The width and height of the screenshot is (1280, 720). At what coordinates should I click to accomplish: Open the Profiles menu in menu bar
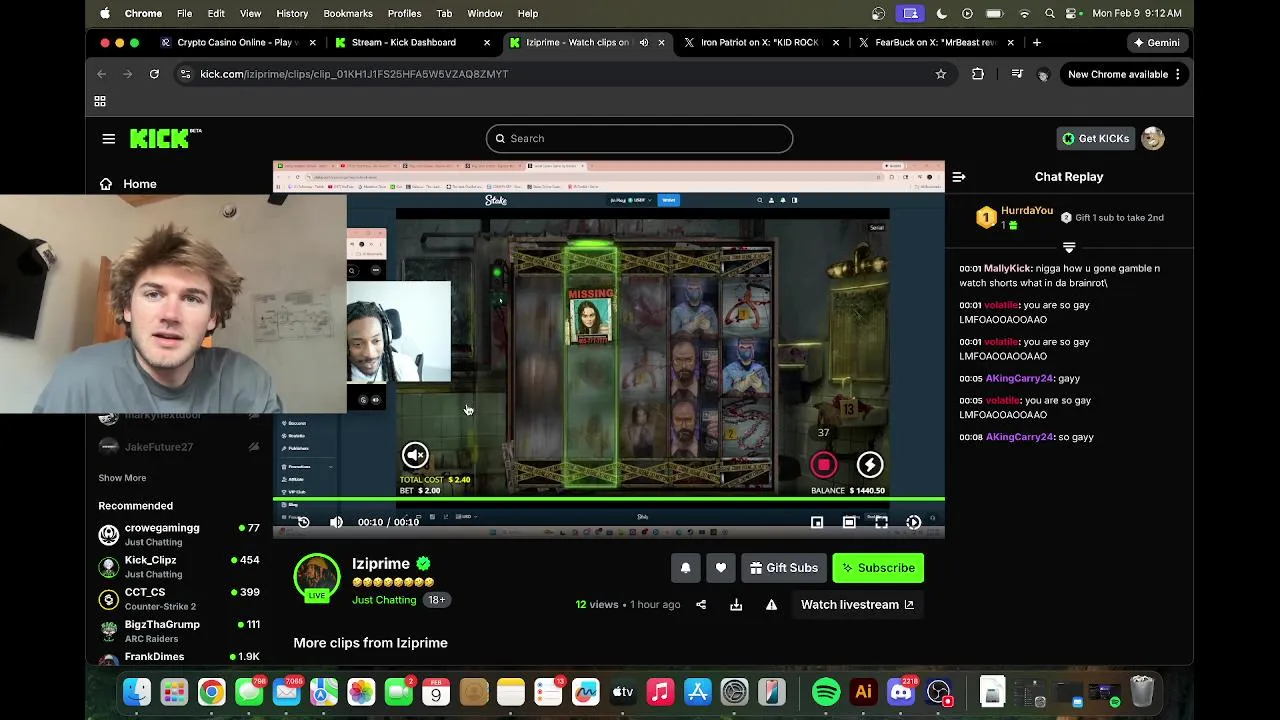pos(404,14)
